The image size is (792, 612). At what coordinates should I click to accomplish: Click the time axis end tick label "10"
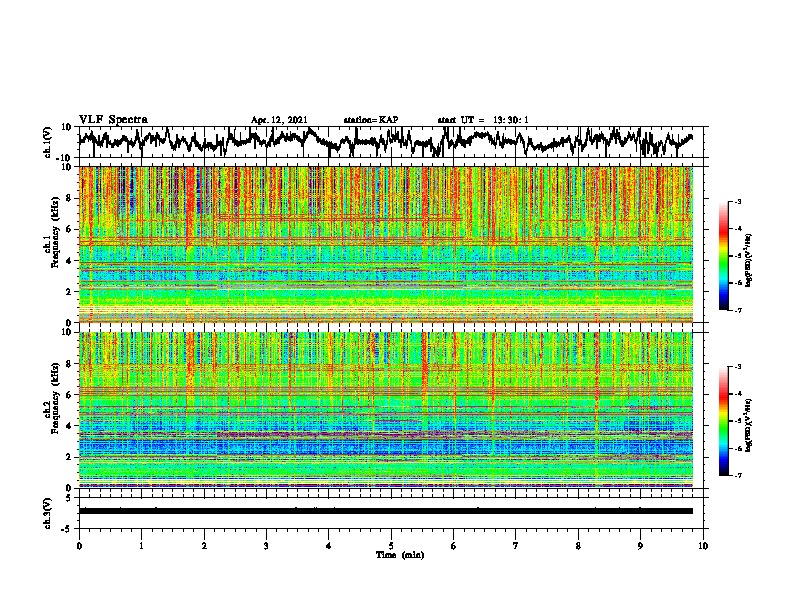(703, 546)
